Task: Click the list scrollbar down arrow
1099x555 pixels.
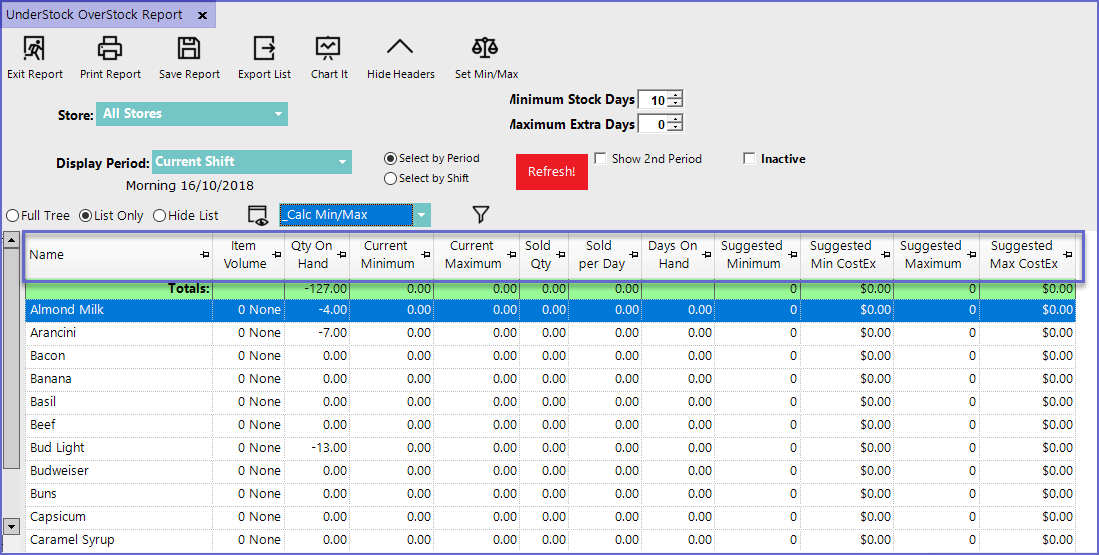Action: coord(11,526)
